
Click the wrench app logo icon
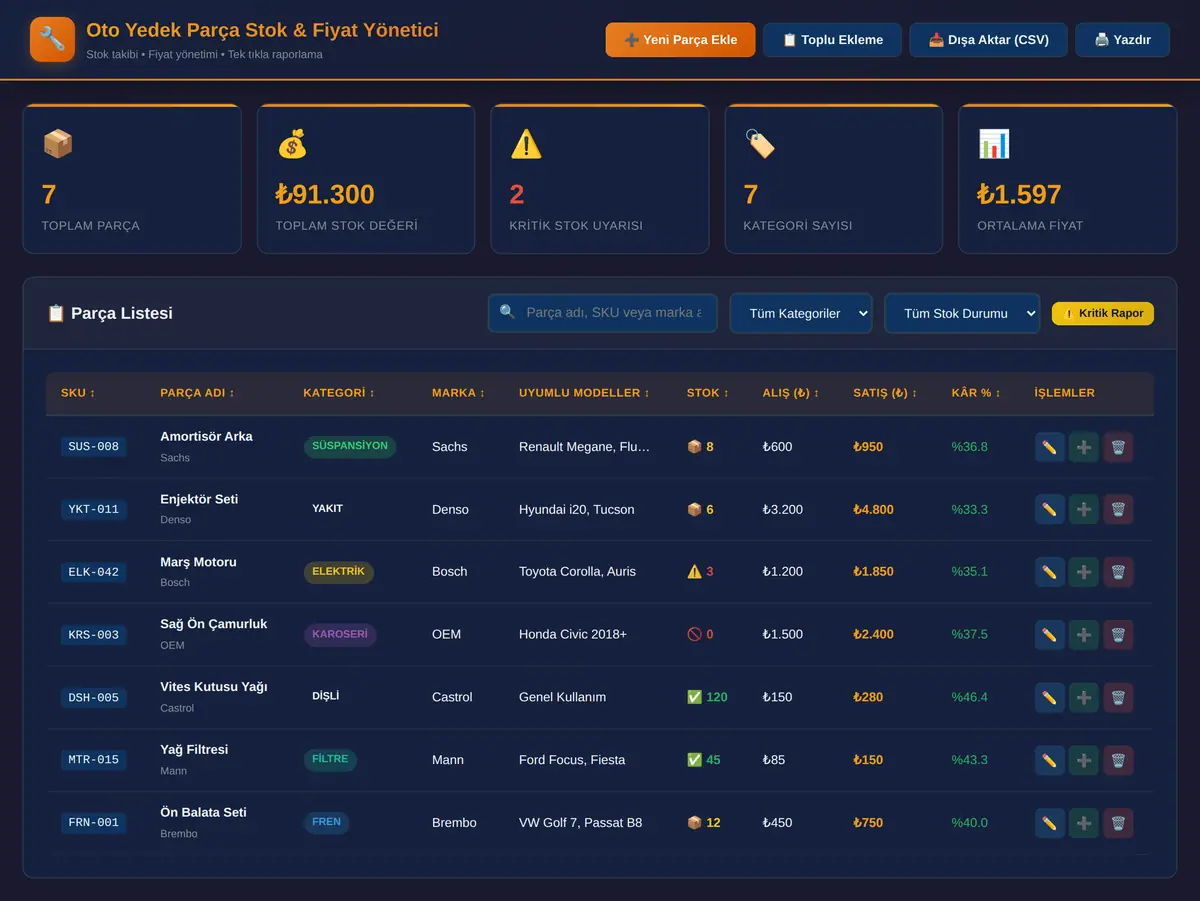tap(52, 40)
